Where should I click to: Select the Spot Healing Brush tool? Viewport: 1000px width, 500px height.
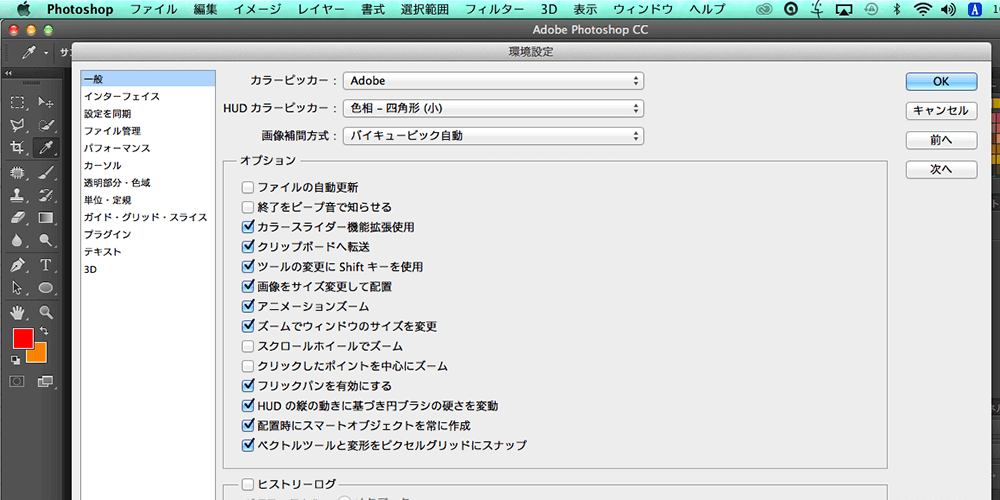click(18, 172)
